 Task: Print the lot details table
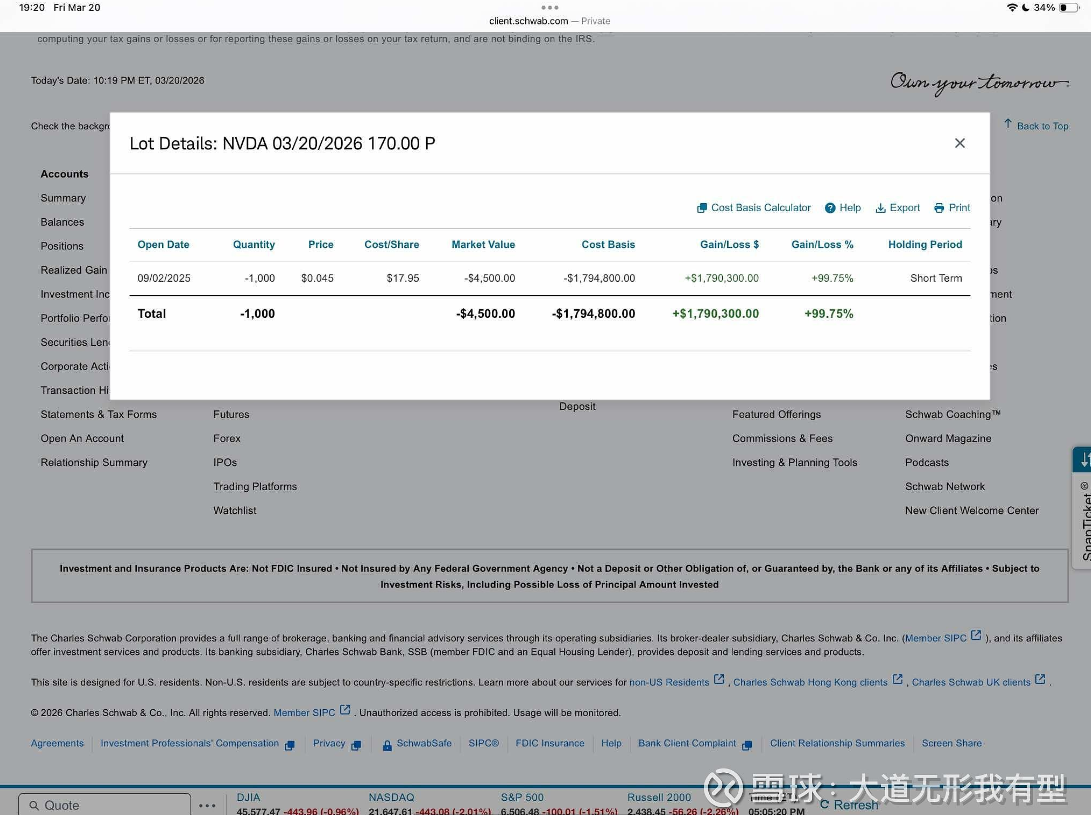(x=952, y=208)
